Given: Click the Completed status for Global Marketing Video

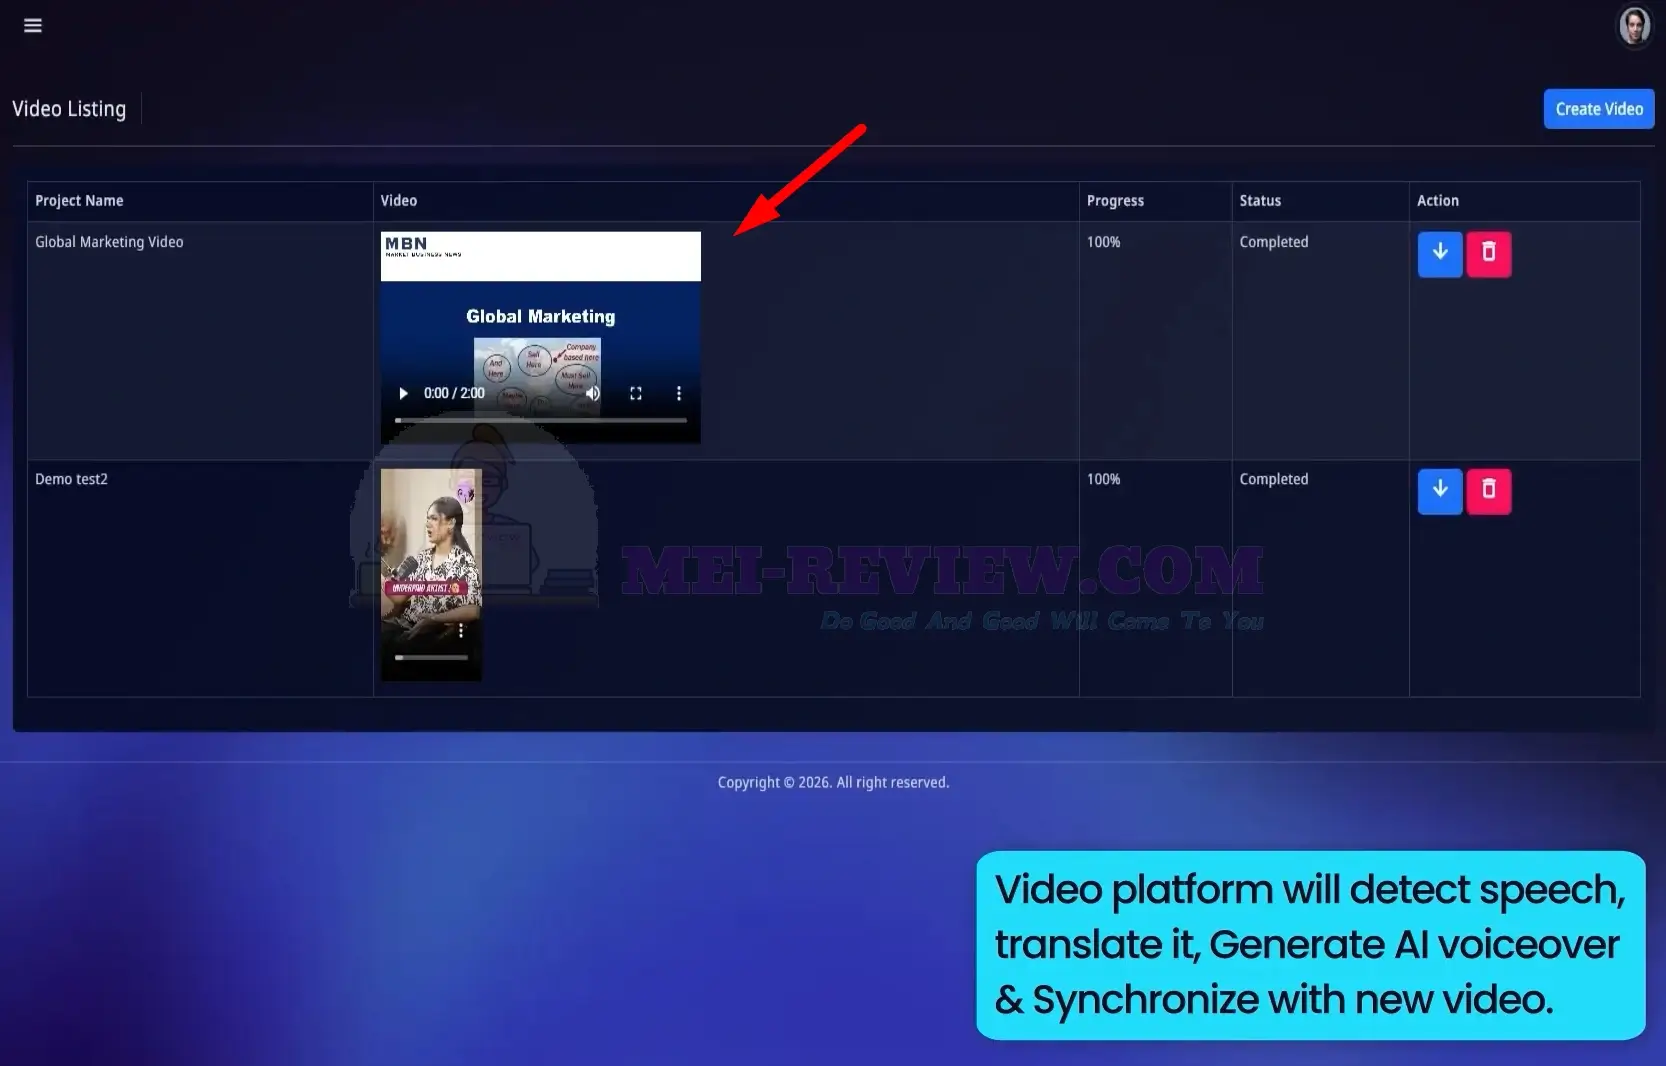Looking at the screenshot, I should 1273,242.
